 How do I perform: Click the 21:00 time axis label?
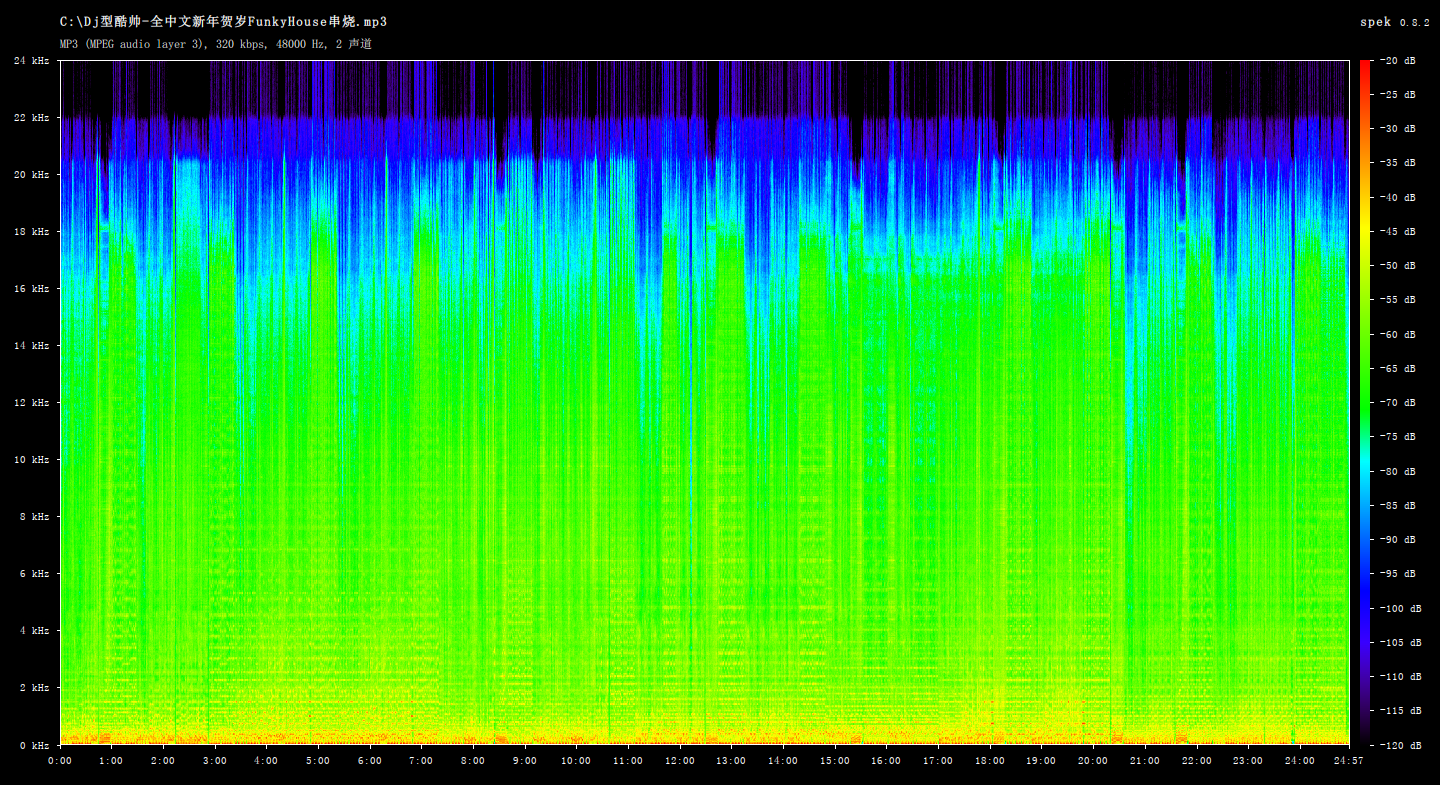1145,761
